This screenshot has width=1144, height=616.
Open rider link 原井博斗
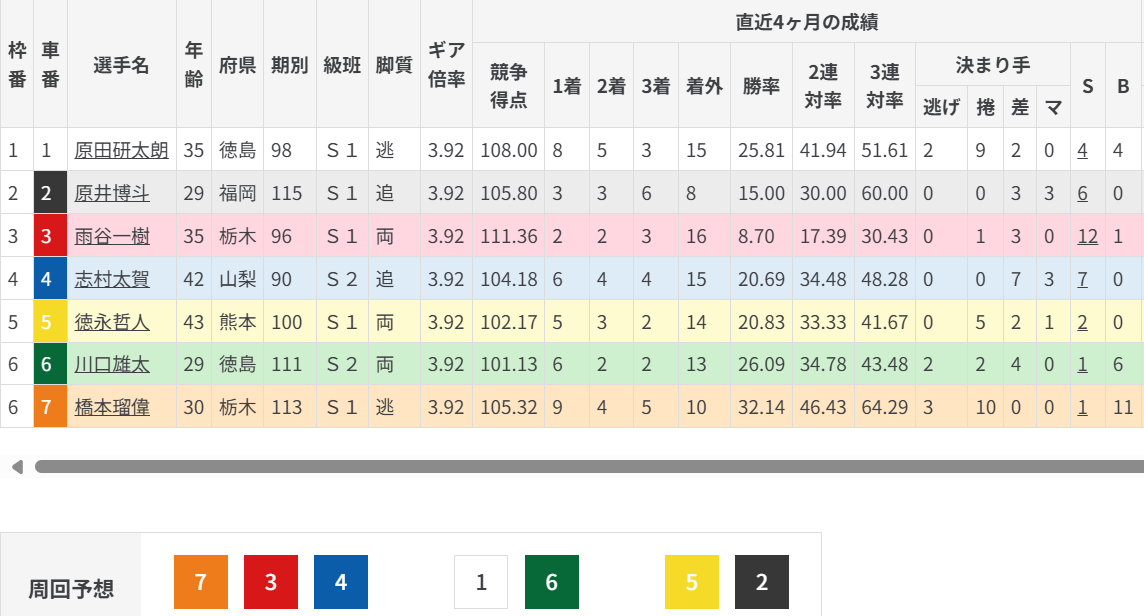pyautogui.click(x=112, y=193)
